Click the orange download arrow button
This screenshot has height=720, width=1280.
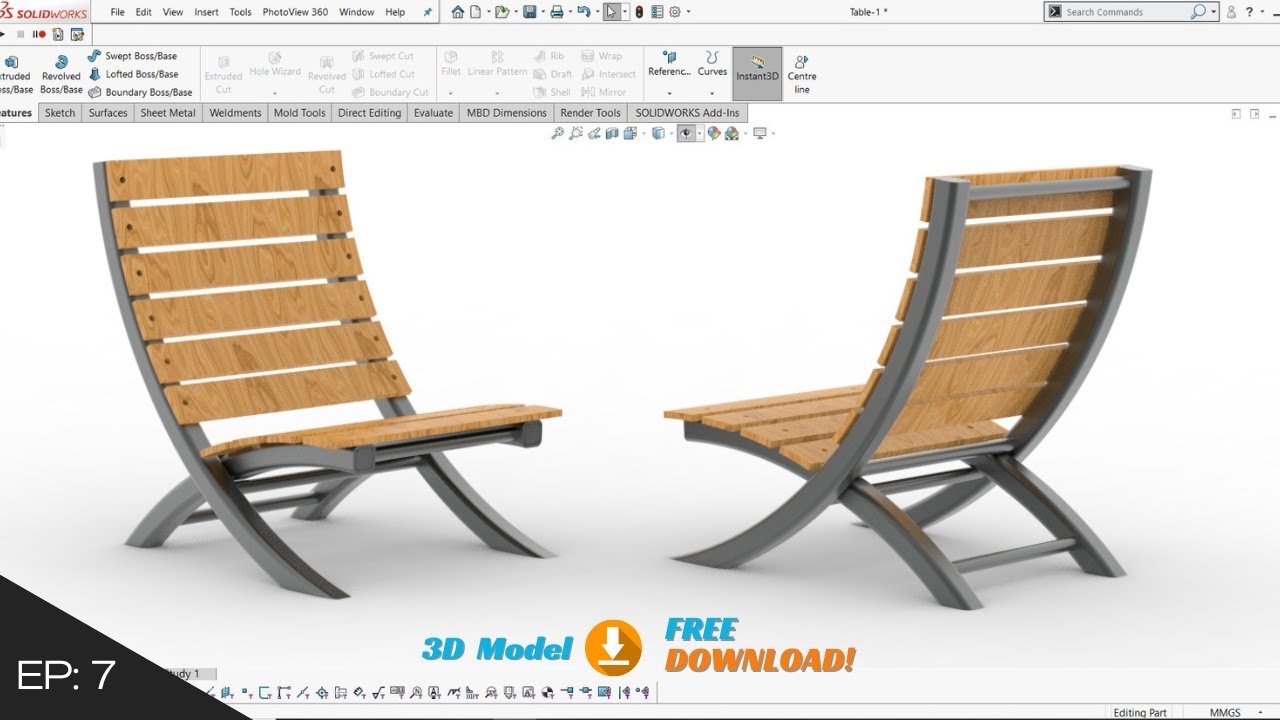tap(613, 647)
